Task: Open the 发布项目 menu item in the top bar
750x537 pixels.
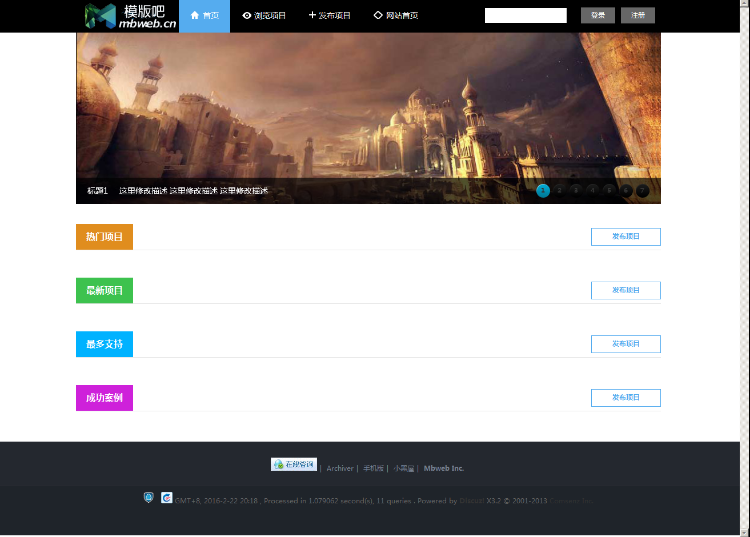Action: (x=330, y=16)
